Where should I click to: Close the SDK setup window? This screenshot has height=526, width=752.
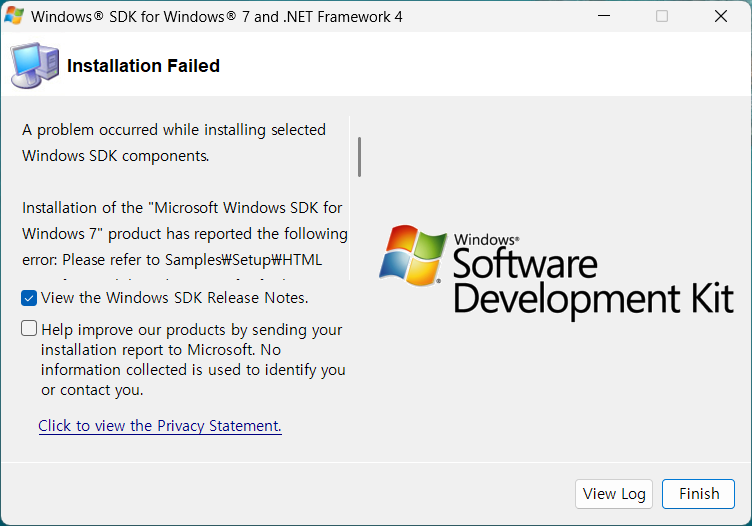720,16
